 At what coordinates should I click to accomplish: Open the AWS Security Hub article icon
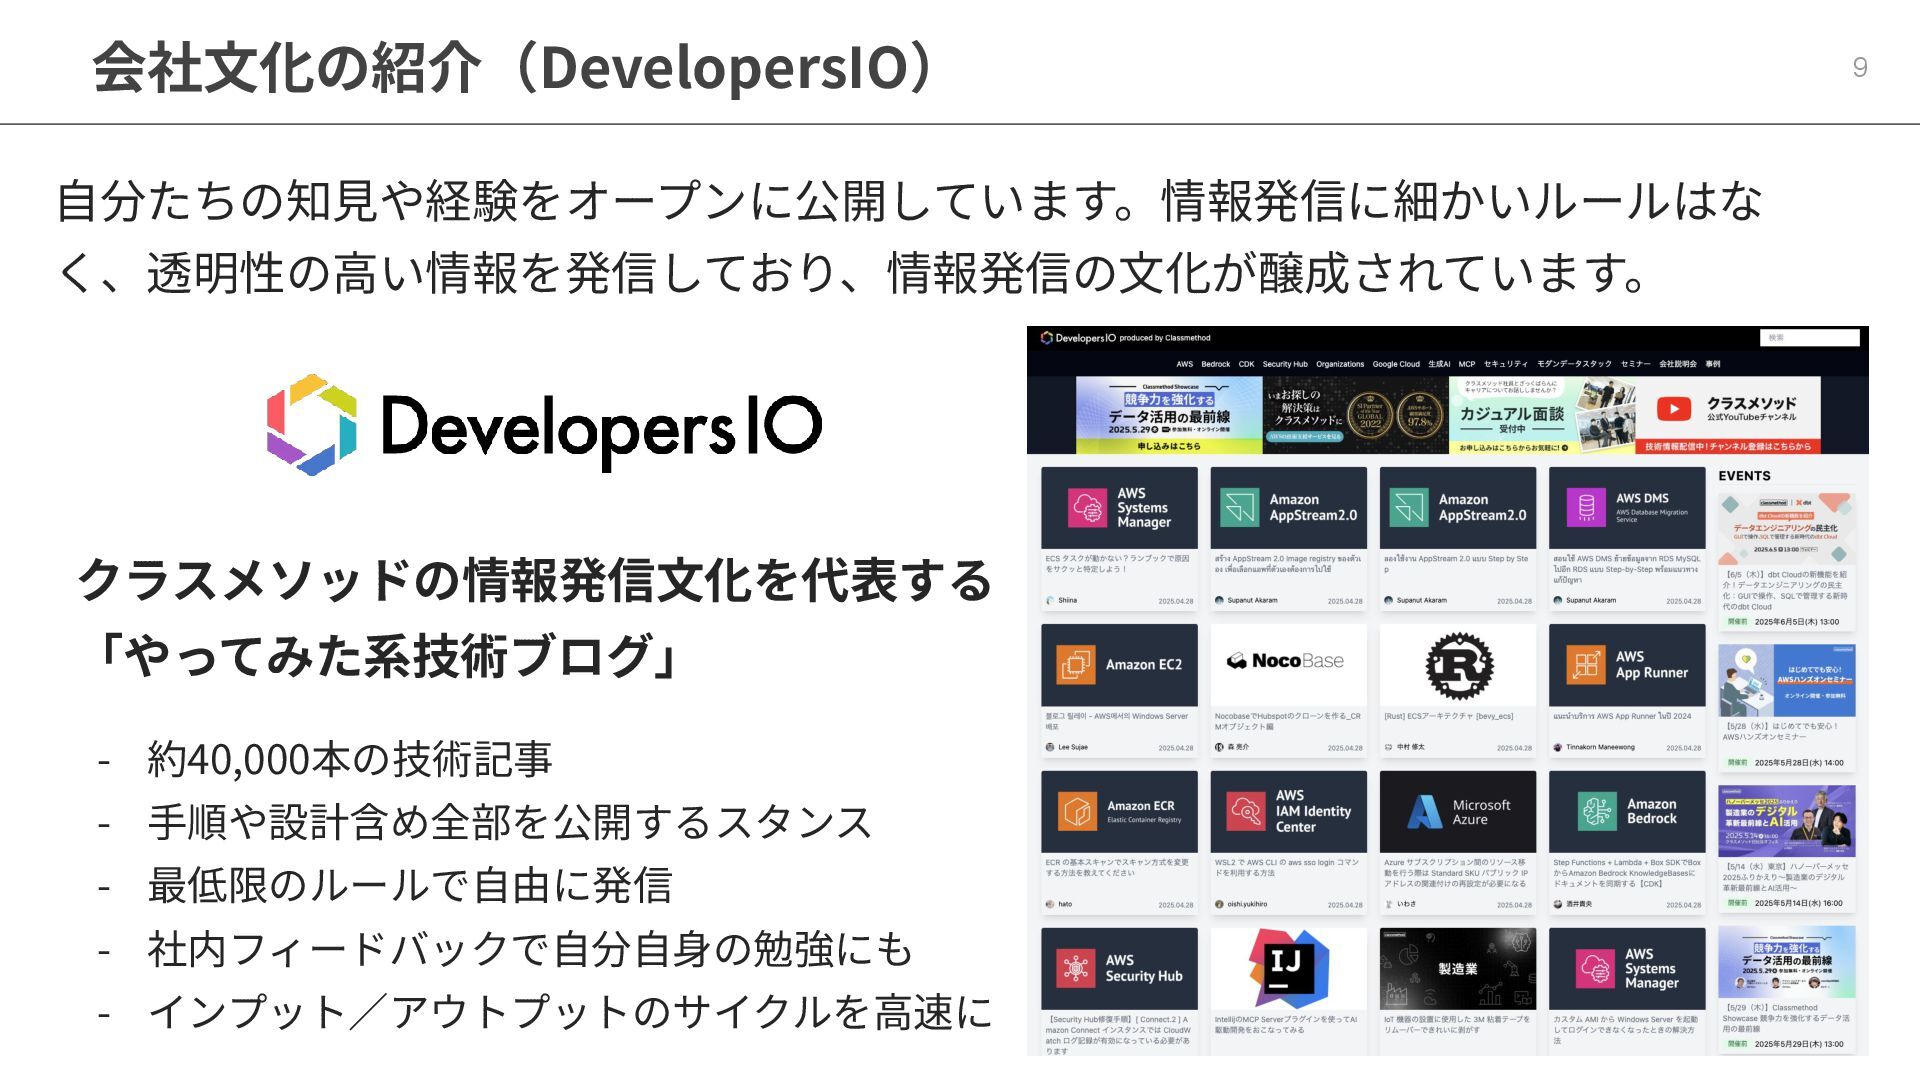click(1076, 968)
